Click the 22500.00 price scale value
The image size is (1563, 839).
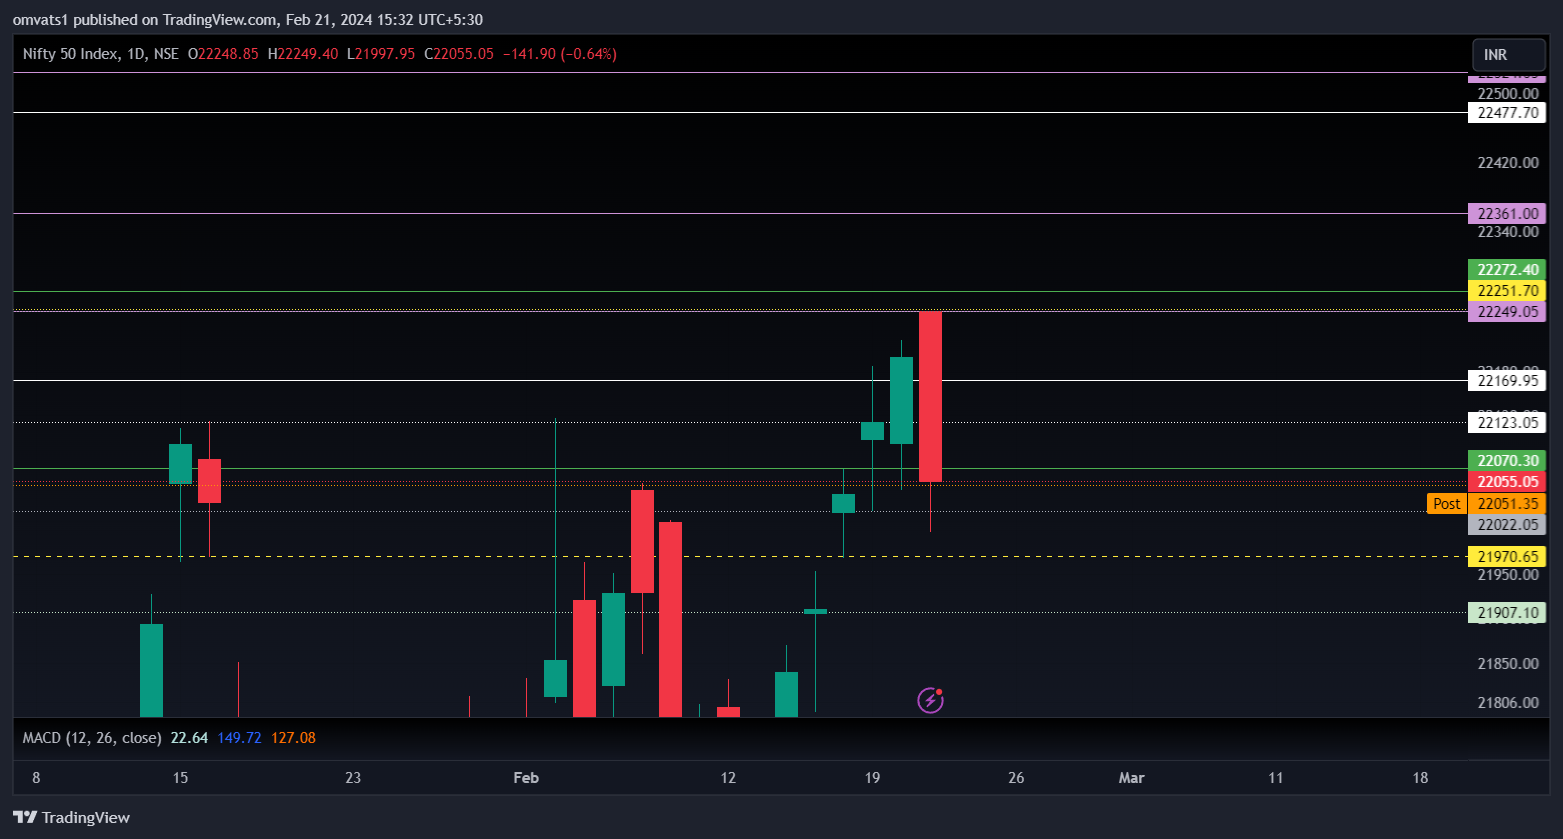click(x=1508, y=94)
